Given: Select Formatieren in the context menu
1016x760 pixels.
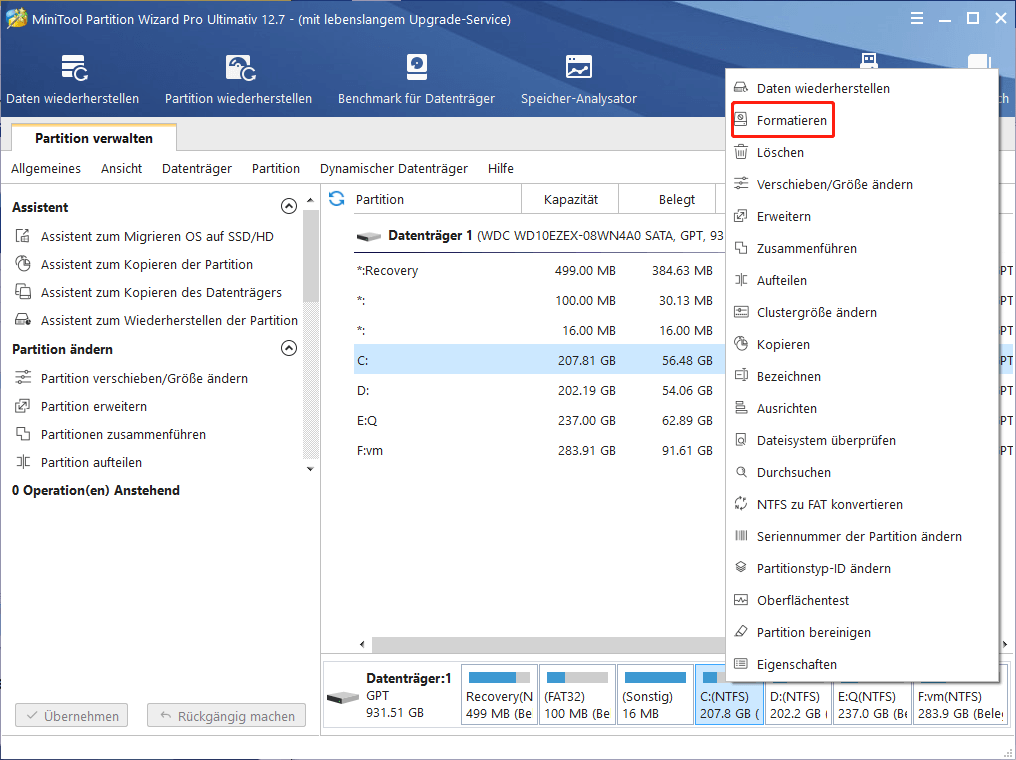Looking at the screenshot, I should coord(791,121).
